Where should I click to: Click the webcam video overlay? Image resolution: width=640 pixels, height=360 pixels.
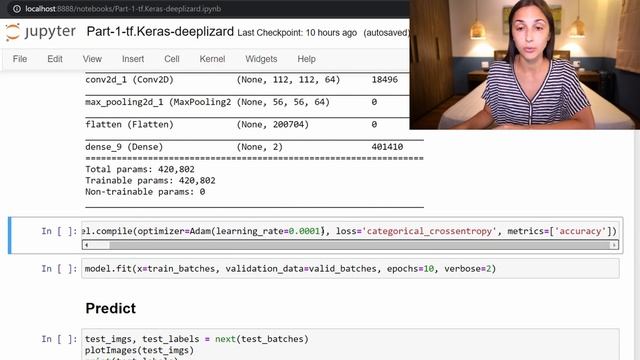coord(524,64)
